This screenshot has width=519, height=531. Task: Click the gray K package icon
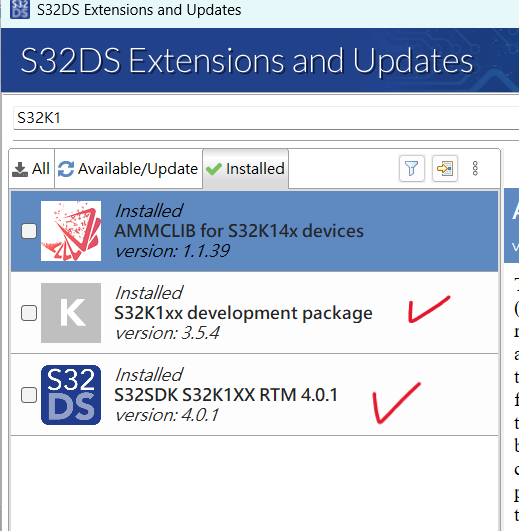point(71,313)
